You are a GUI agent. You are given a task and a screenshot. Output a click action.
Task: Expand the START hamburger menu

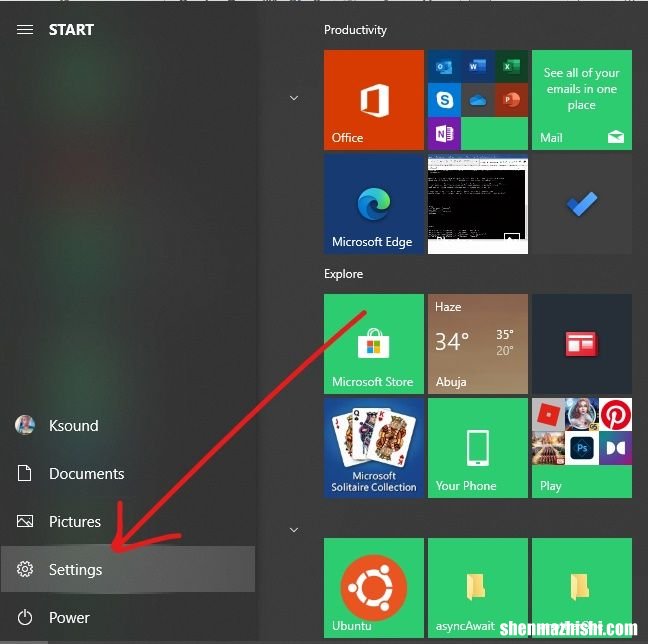coord(25,30)
